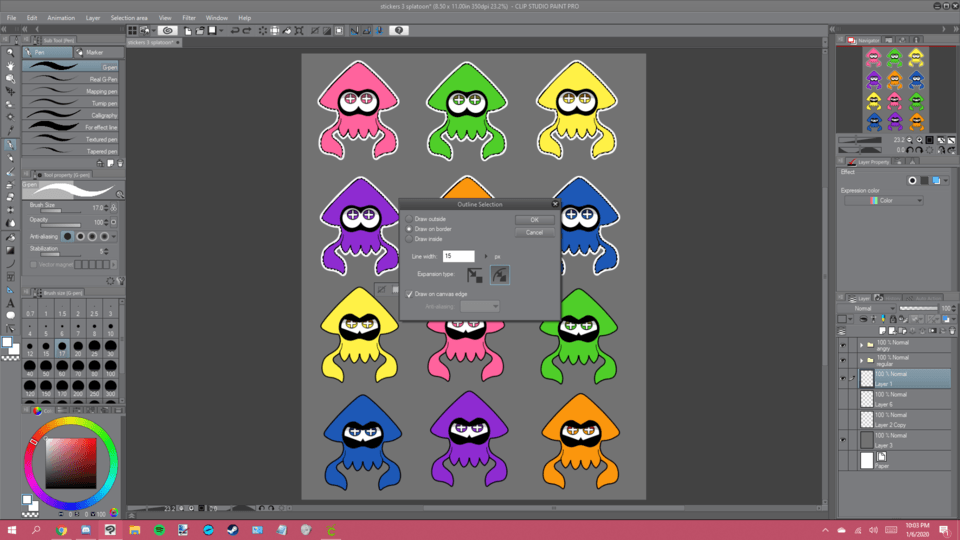The image size is (960, 540).
Task: Choose brush size preset 17
Action: tap(62, 349)
